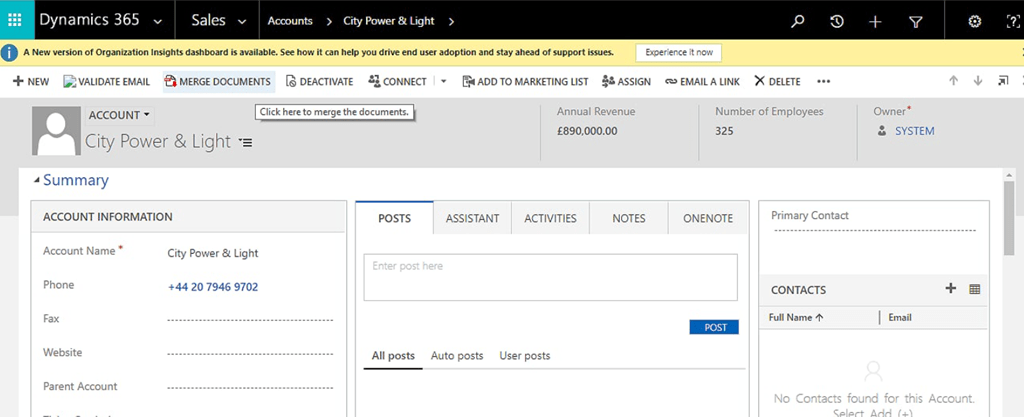Expand the CONNECT dropdown arrow
The width and height of the screenshot is (1024, 417).
pyautogui.click(x=443, y=82)
